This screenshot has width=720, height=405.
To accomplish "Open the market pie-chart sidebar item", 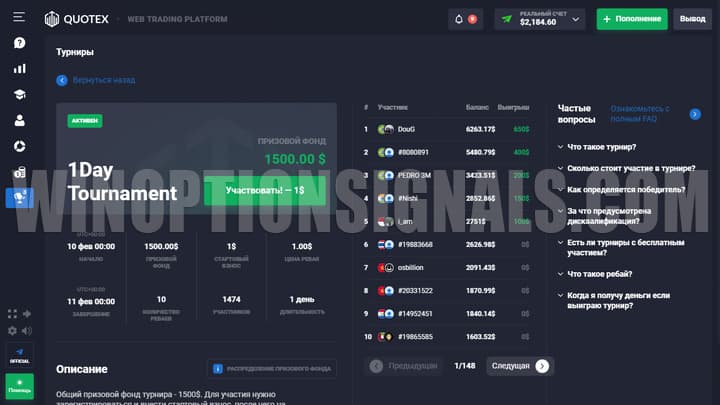I will [x=19, y=147].
